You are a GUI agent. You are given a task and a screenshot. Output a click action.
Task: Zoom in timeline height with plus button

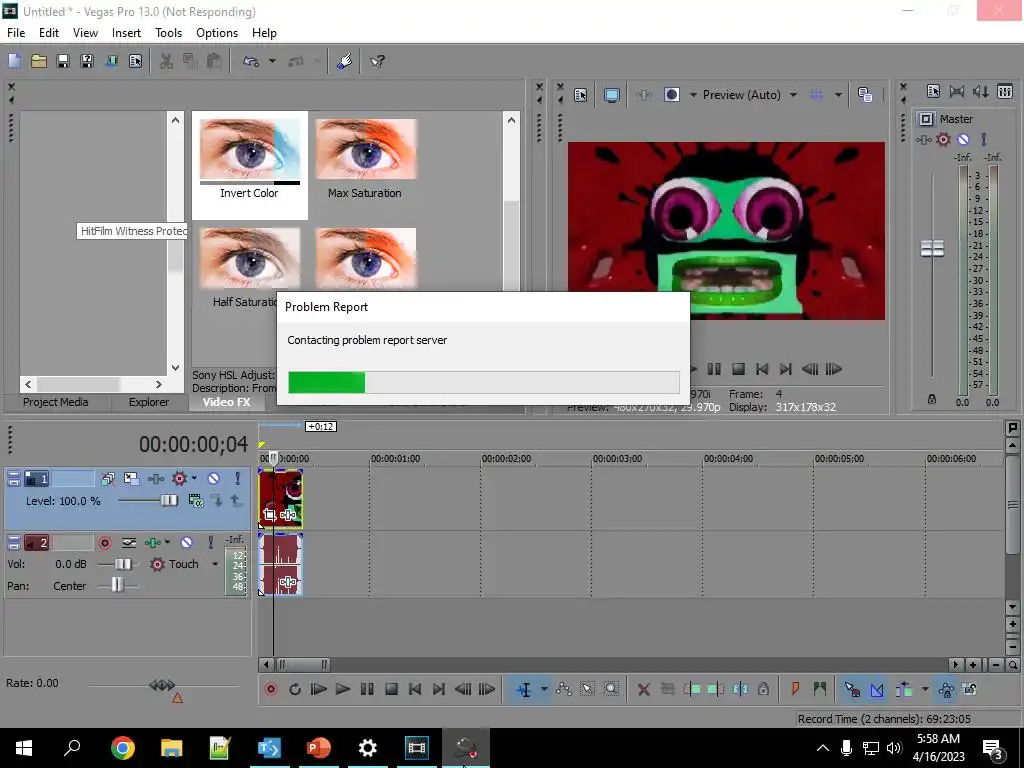pyautogui.click(x=1012, y=624)
